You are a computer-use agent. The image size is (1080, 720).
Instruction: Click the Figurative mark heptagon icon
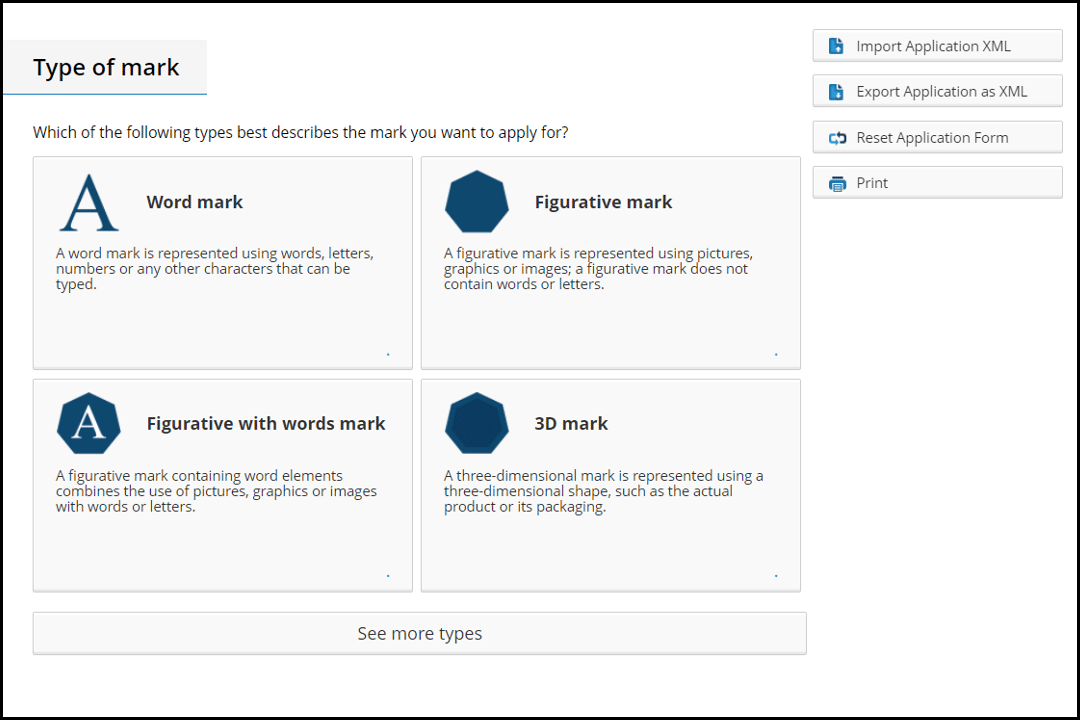click(476, 202)
